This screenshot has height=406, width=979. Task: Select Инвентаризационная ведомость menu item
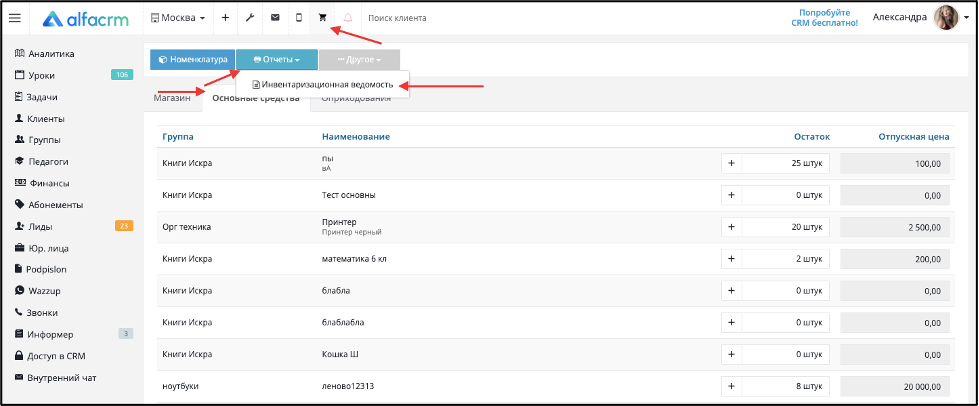(x=323, y=84)
